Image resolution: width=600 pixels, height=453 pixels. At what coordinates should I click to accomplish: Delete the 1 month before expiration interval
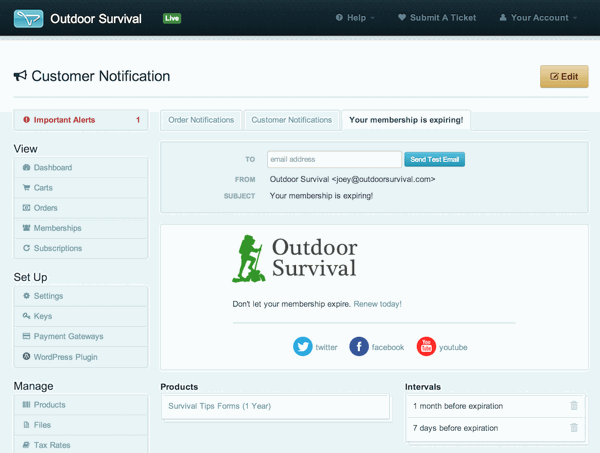tap(574, 406)
